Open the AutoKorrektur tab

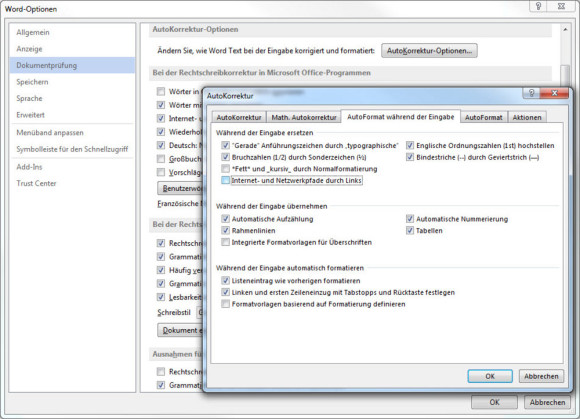click(239, 117)
